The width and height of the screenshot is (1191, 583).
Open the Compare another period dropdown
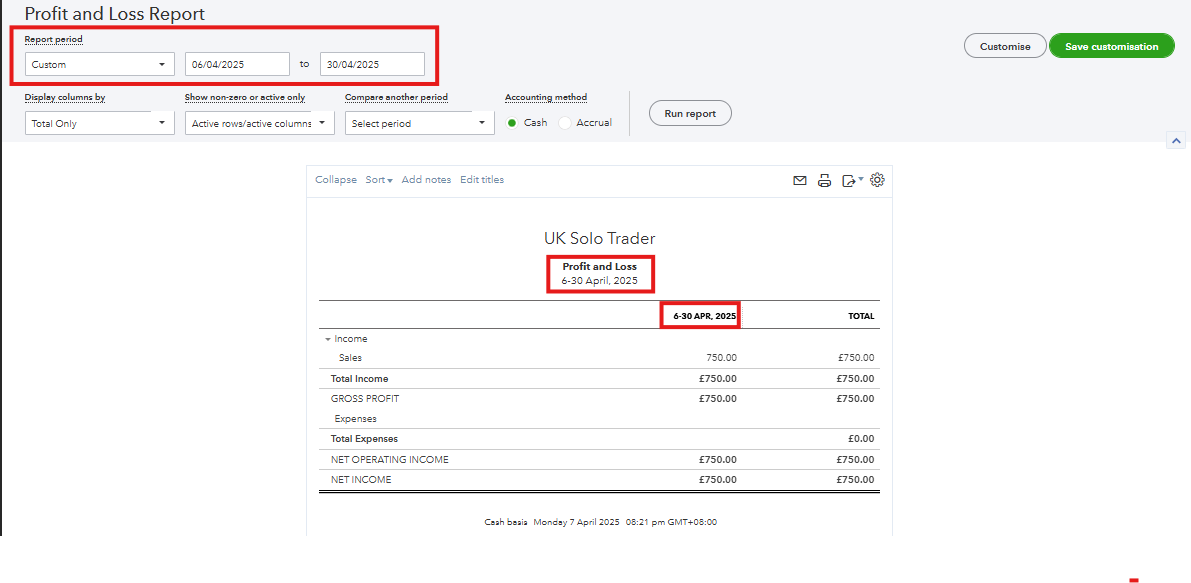click(x=420, y=123)
